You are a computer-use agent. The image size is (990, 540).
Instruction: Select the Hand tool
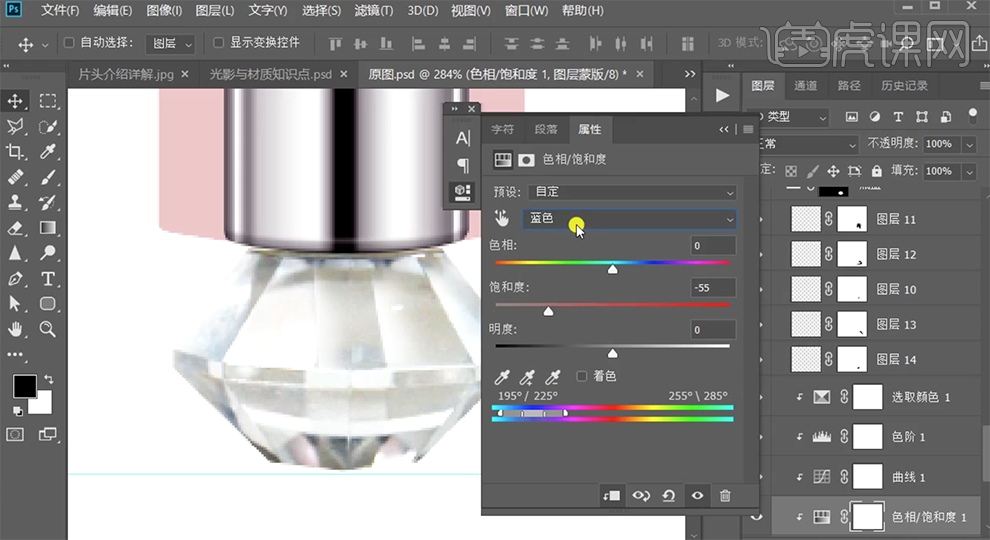pyautogui.click(x=16, y=329)
